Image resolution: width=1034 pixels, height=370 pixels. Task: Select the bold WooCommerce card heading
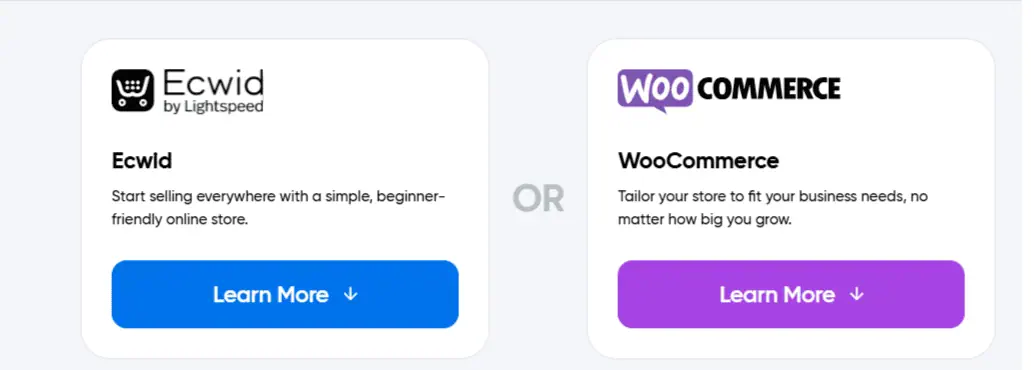(698, 161)
